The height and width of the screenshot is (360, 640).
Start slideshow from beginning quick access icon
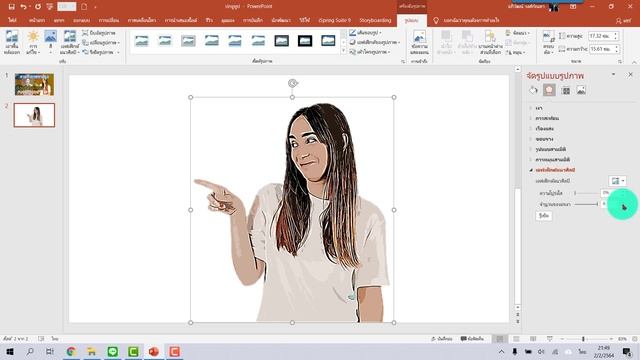tap(50, 7)
